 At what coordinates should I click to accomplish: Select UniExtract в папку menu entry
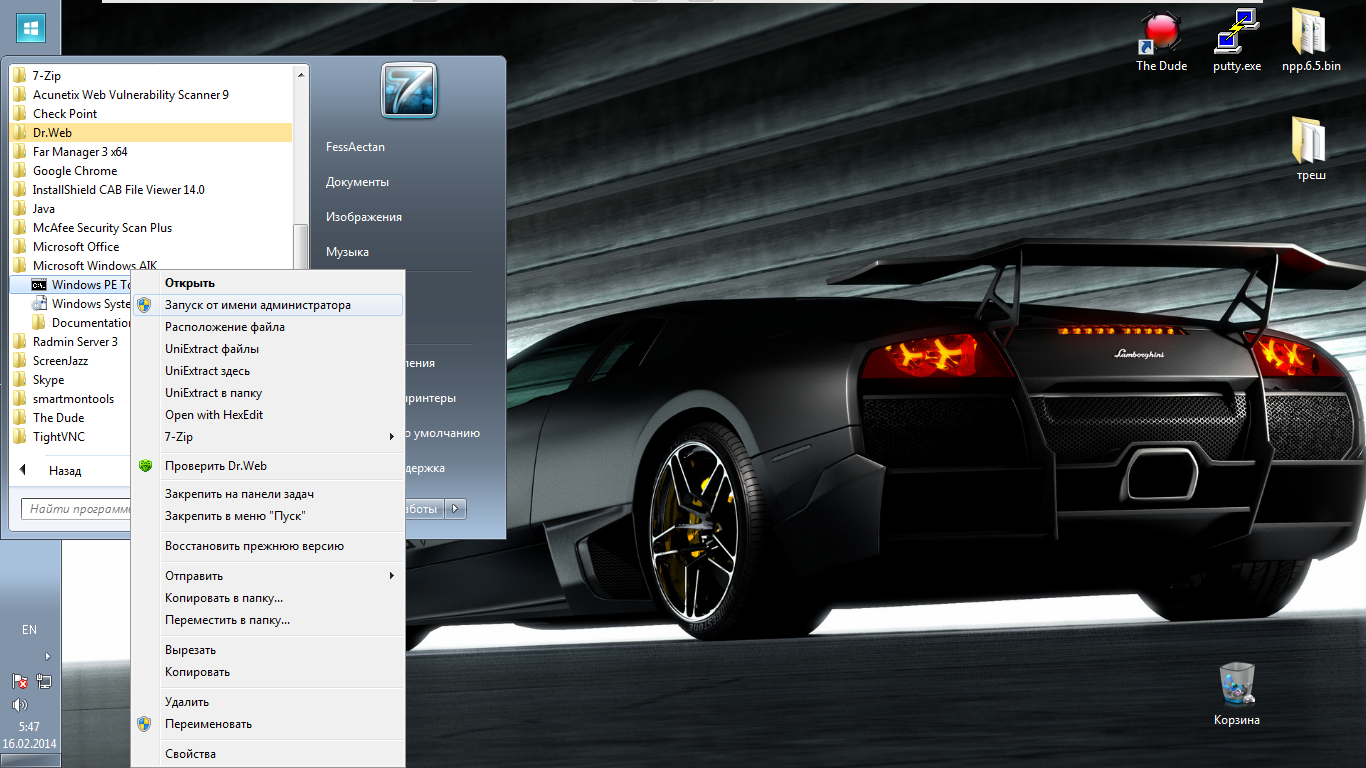click(x=268, y=393)
